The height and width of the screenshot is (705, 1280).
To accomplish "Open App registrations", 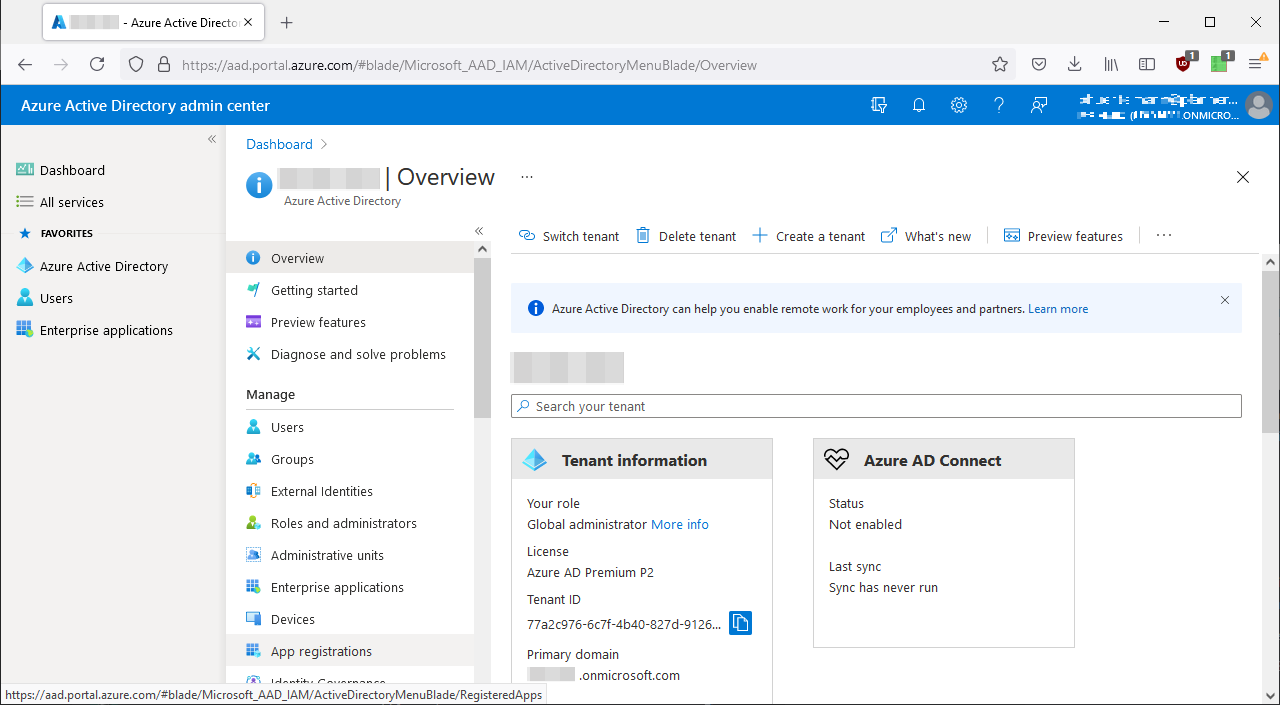I will (320, 650).
